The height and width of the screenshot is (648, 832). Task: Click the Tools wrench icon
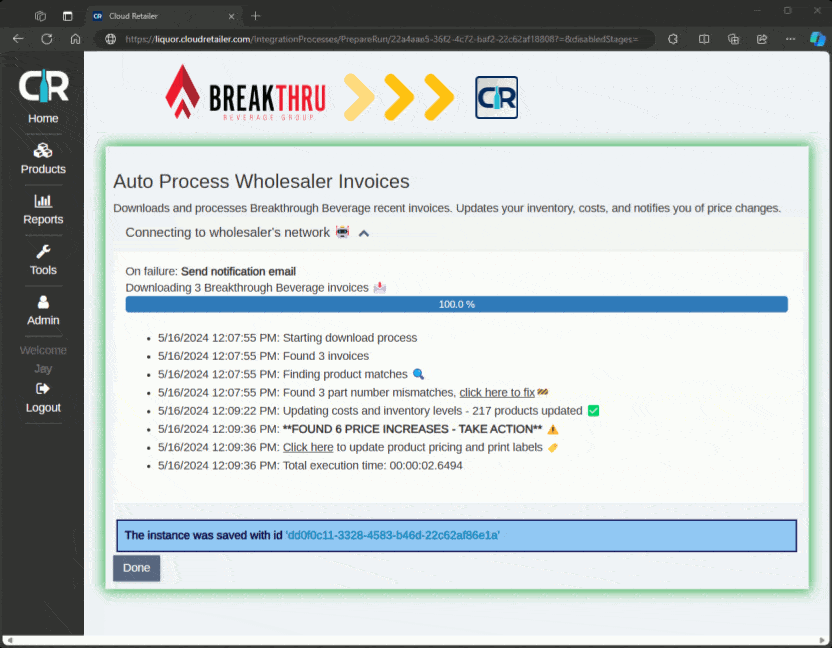pyautogui.click(x=43, y=252)
